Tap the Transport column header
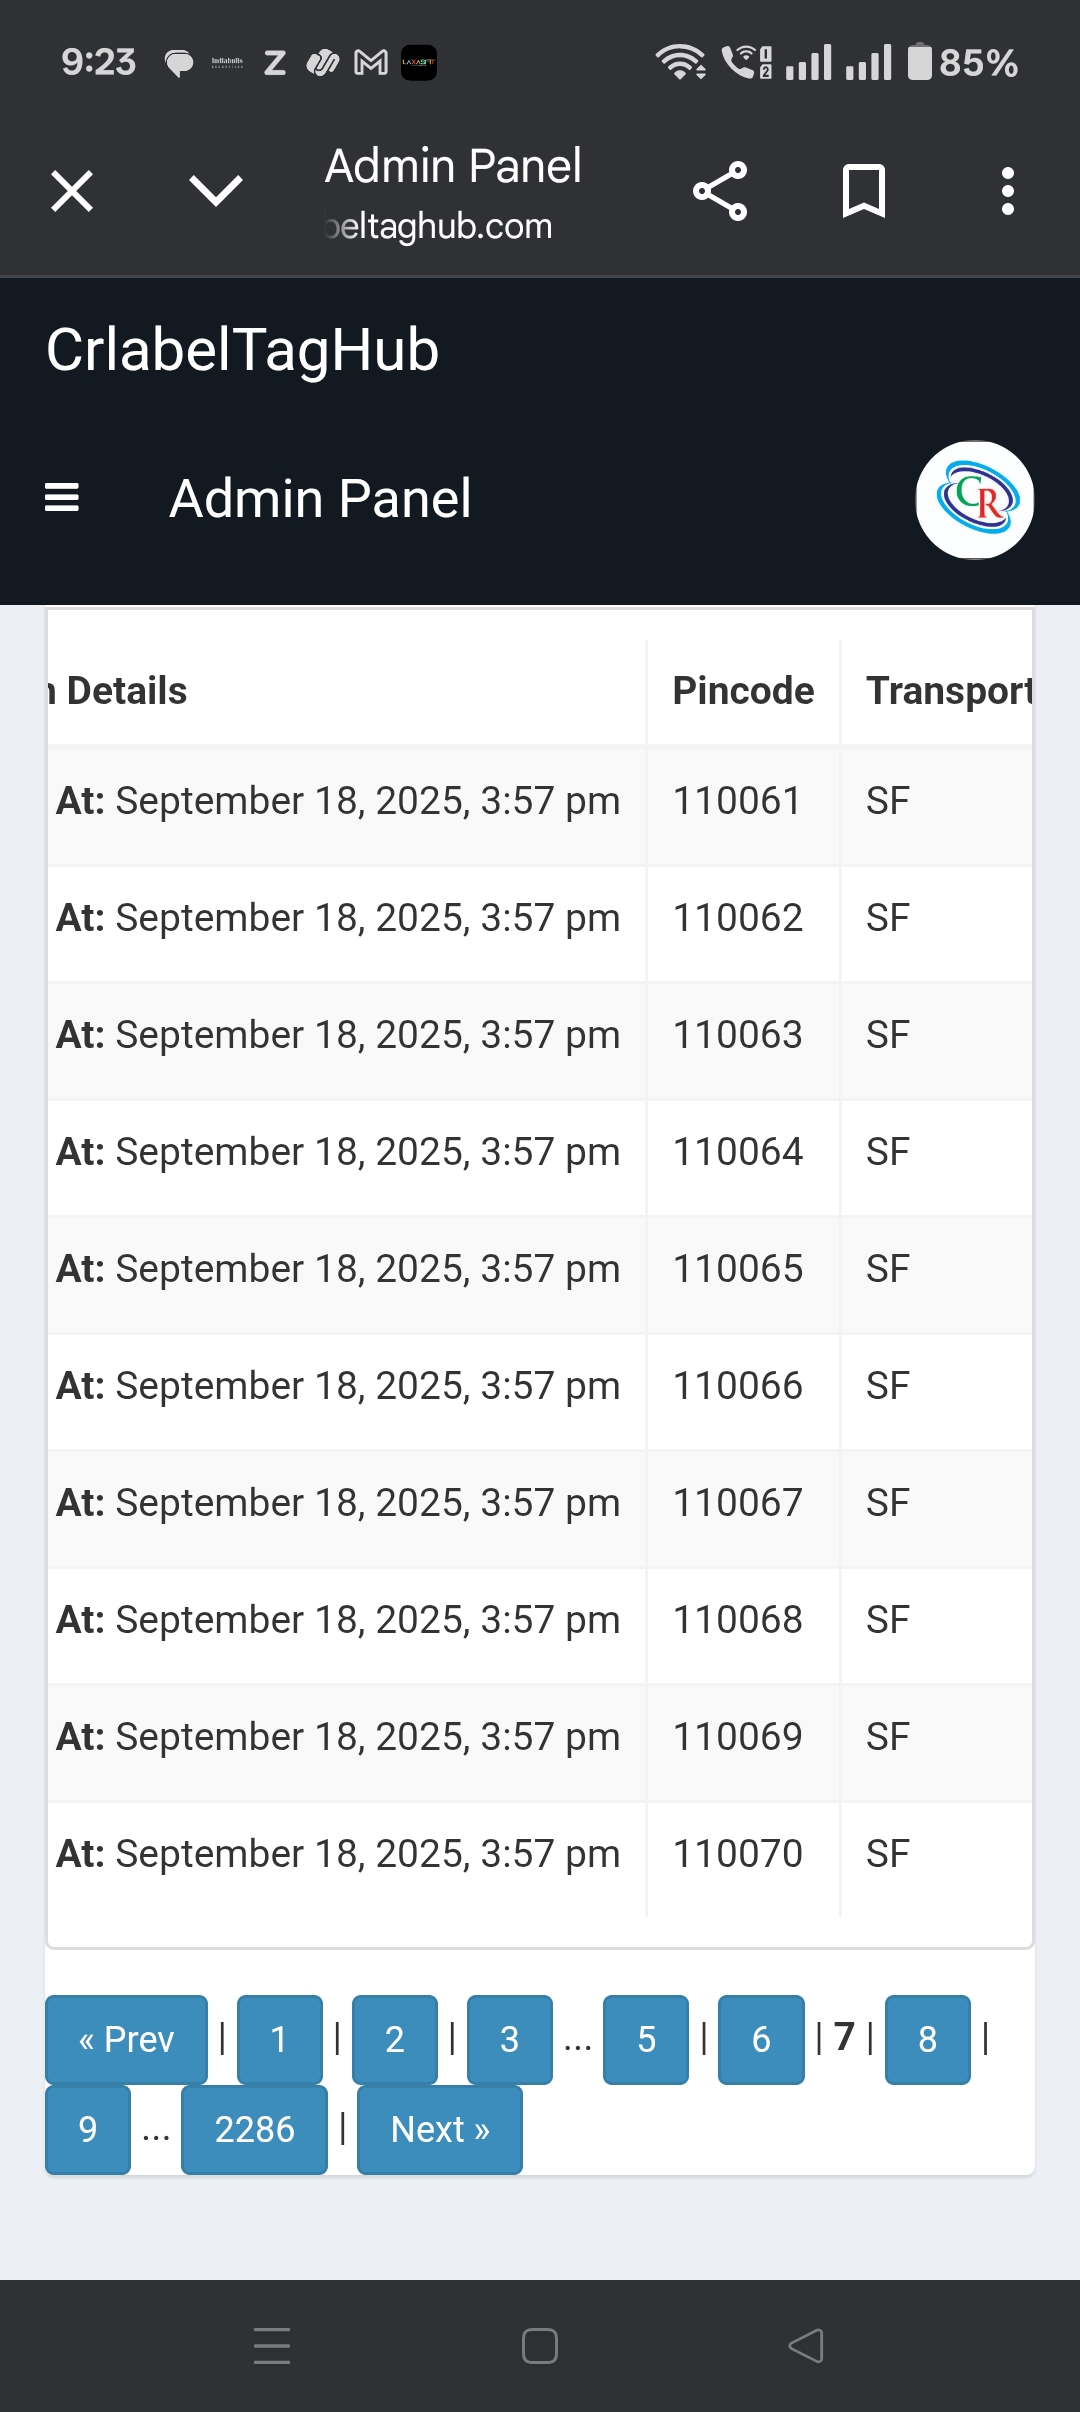Screen dimensions: 1080x2412 tap(948, 691)
